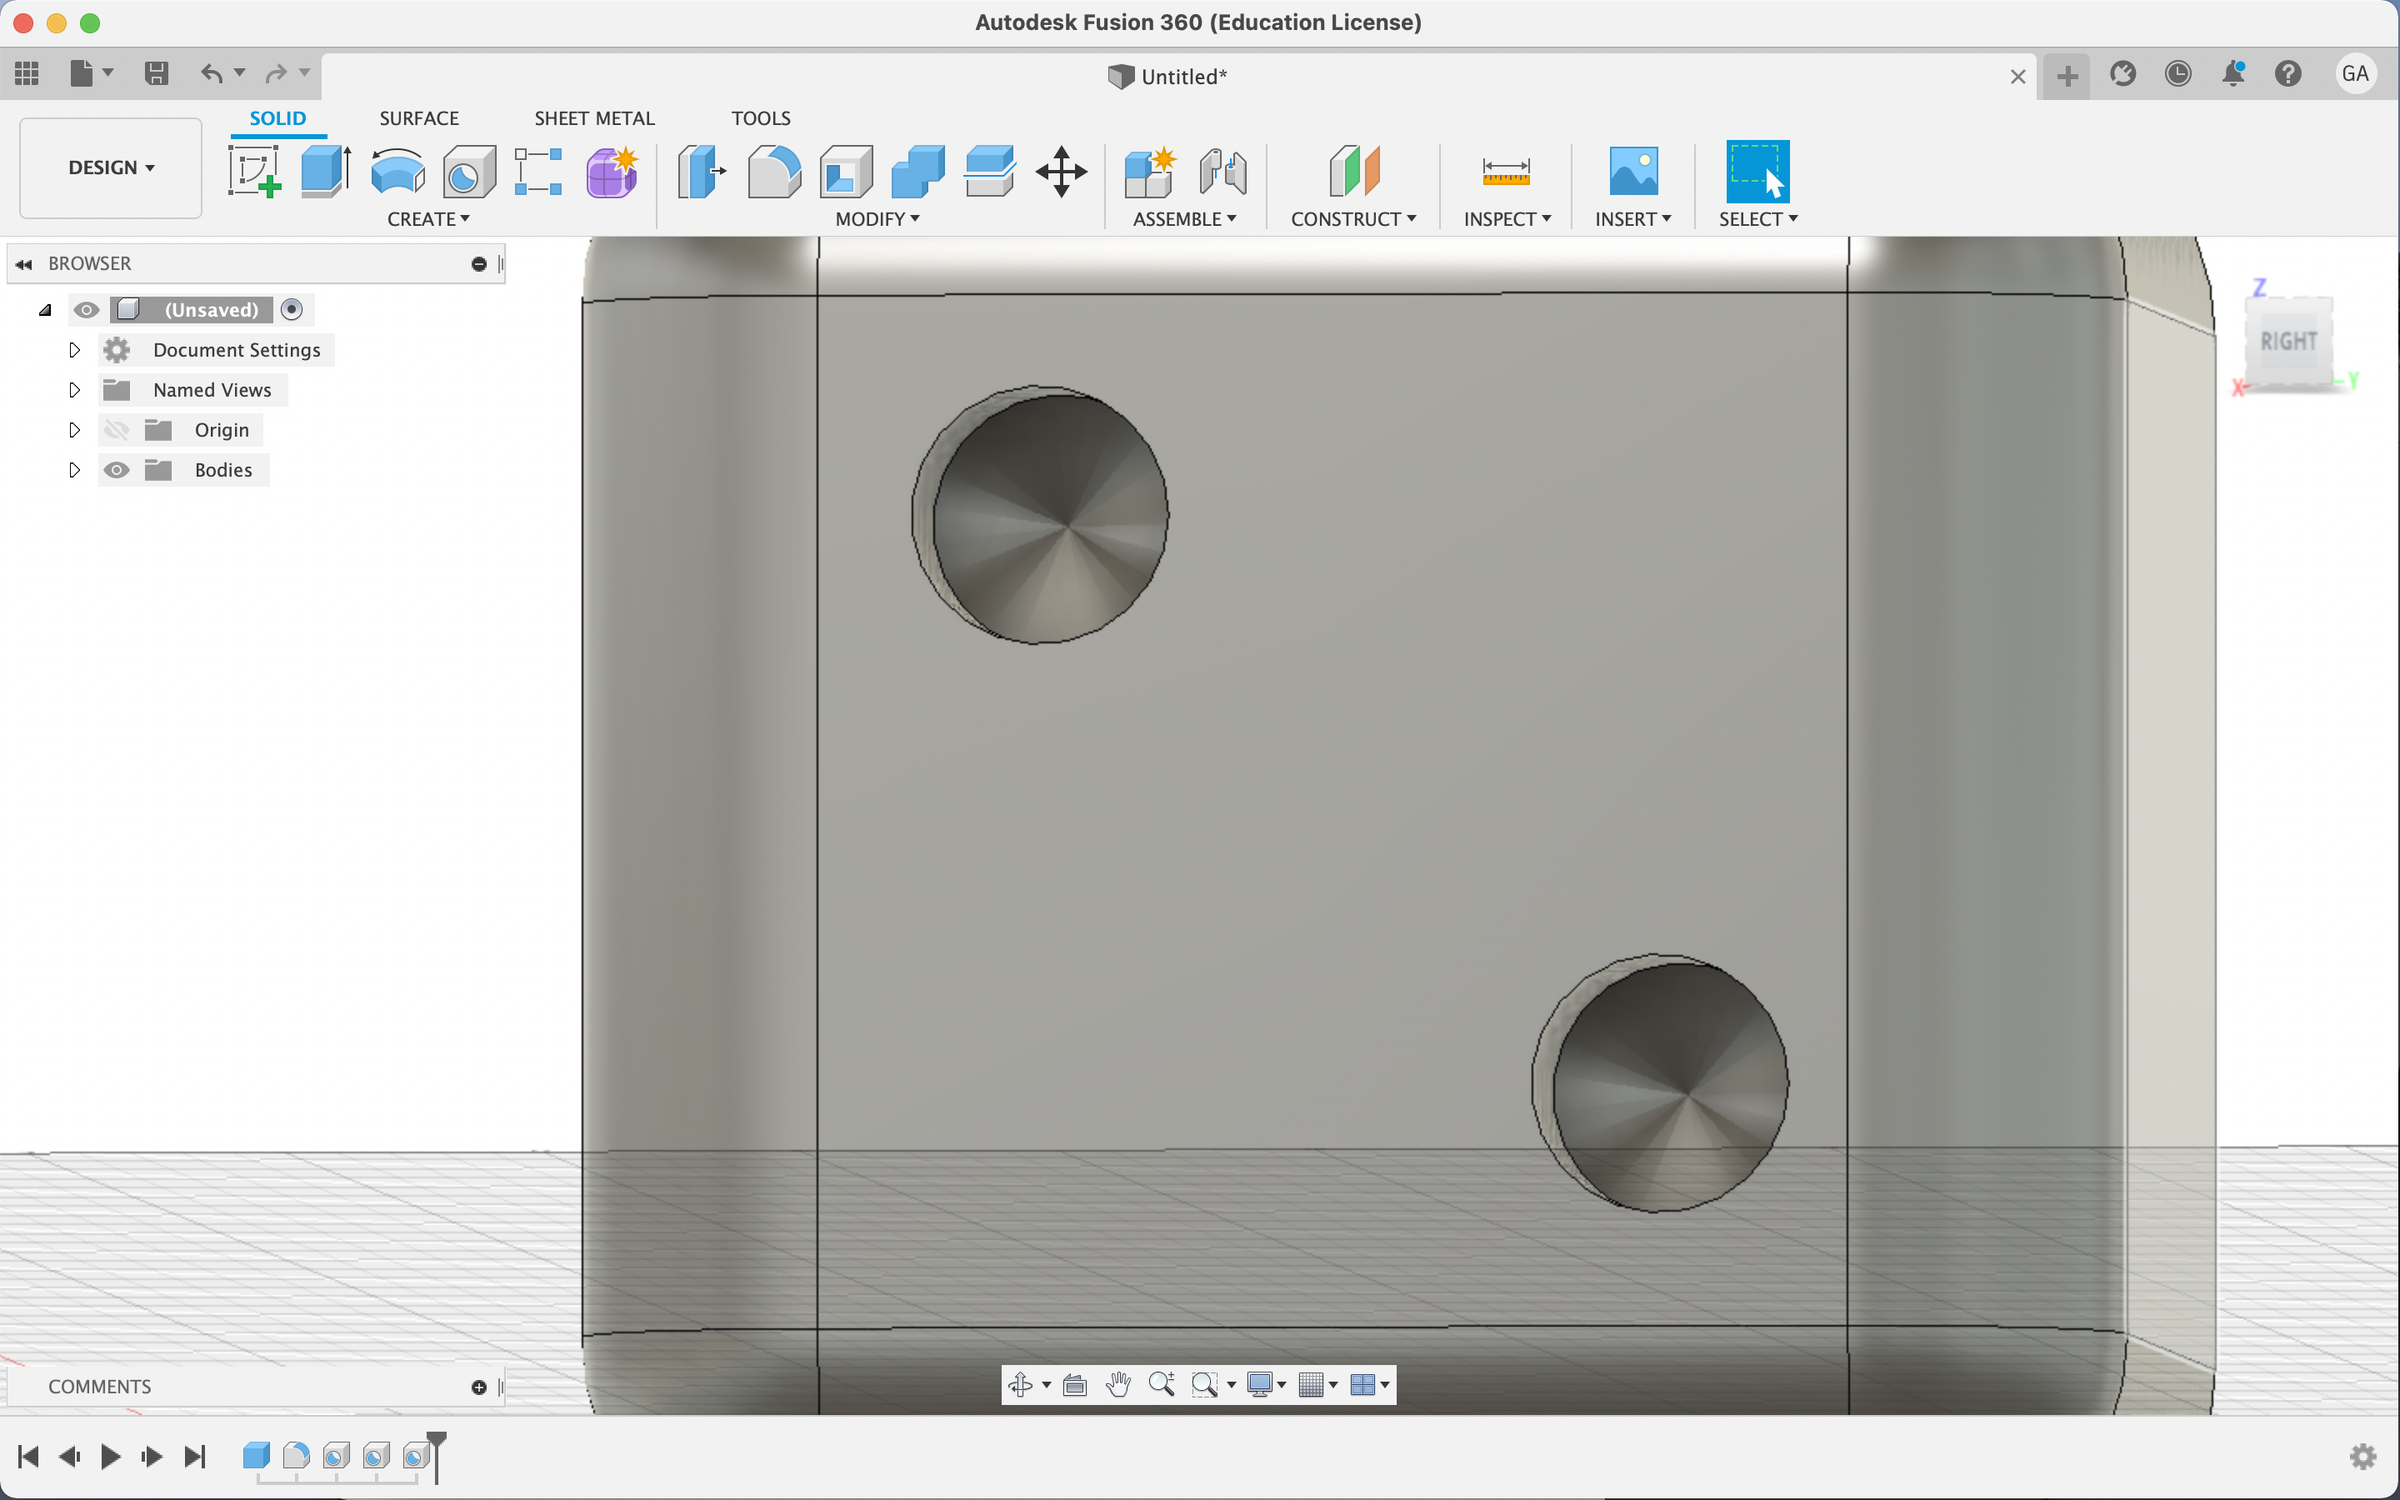Open the SELECT dropdown menu

pyautogui.click(x=1758, y=219)
